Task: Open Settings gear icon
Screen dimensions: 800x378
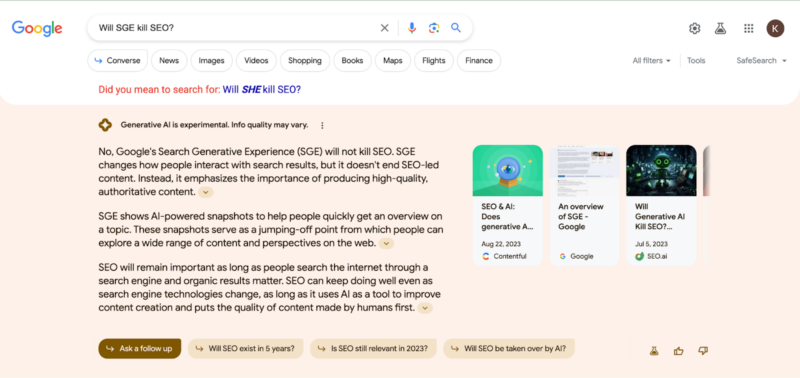Action: (694, 29)
